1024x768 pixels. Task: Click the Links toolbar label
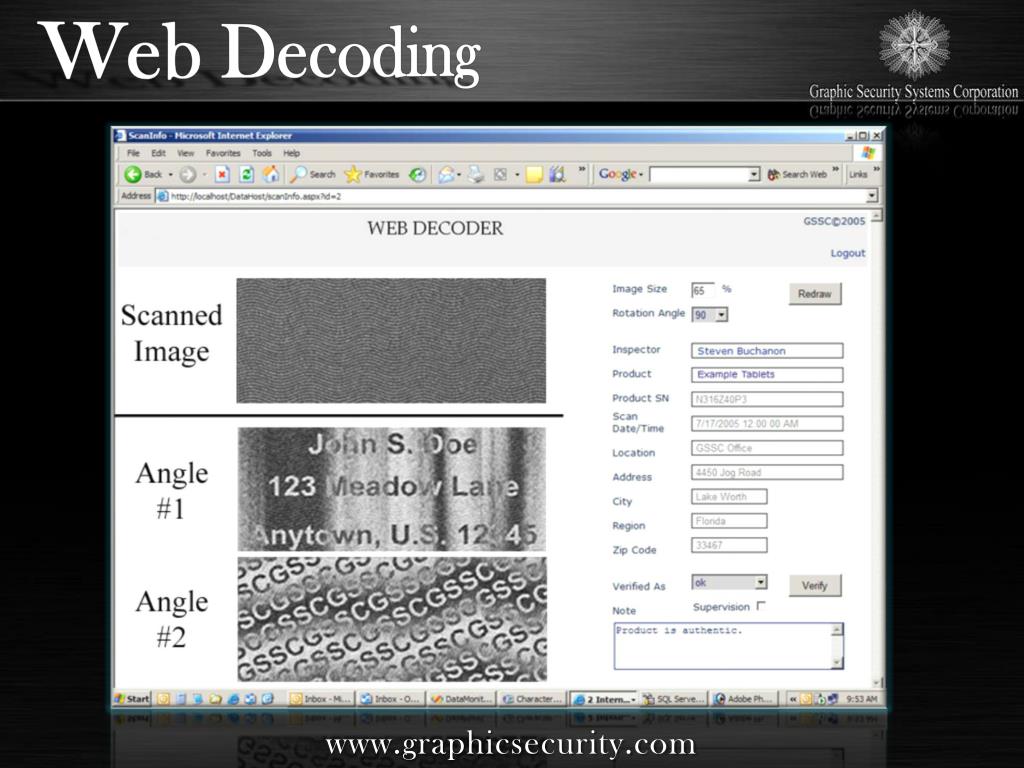pyautogui.click(x=858, y=174)
